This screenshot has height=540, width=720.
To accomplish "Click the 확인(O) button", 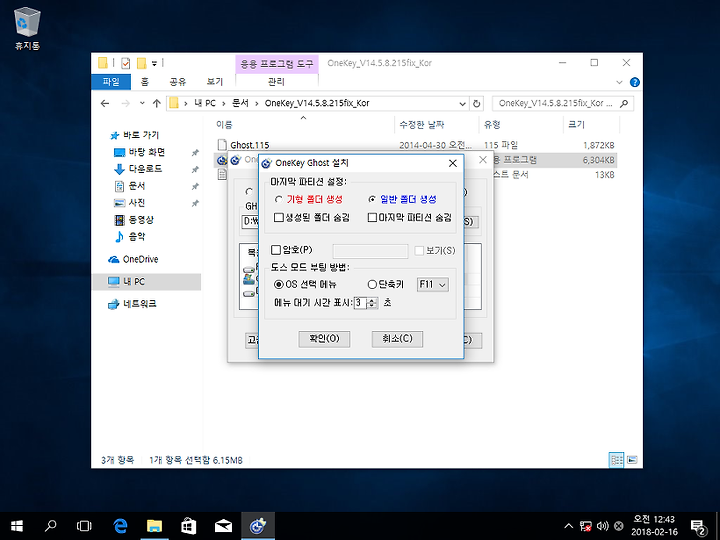I will (324, 339).
